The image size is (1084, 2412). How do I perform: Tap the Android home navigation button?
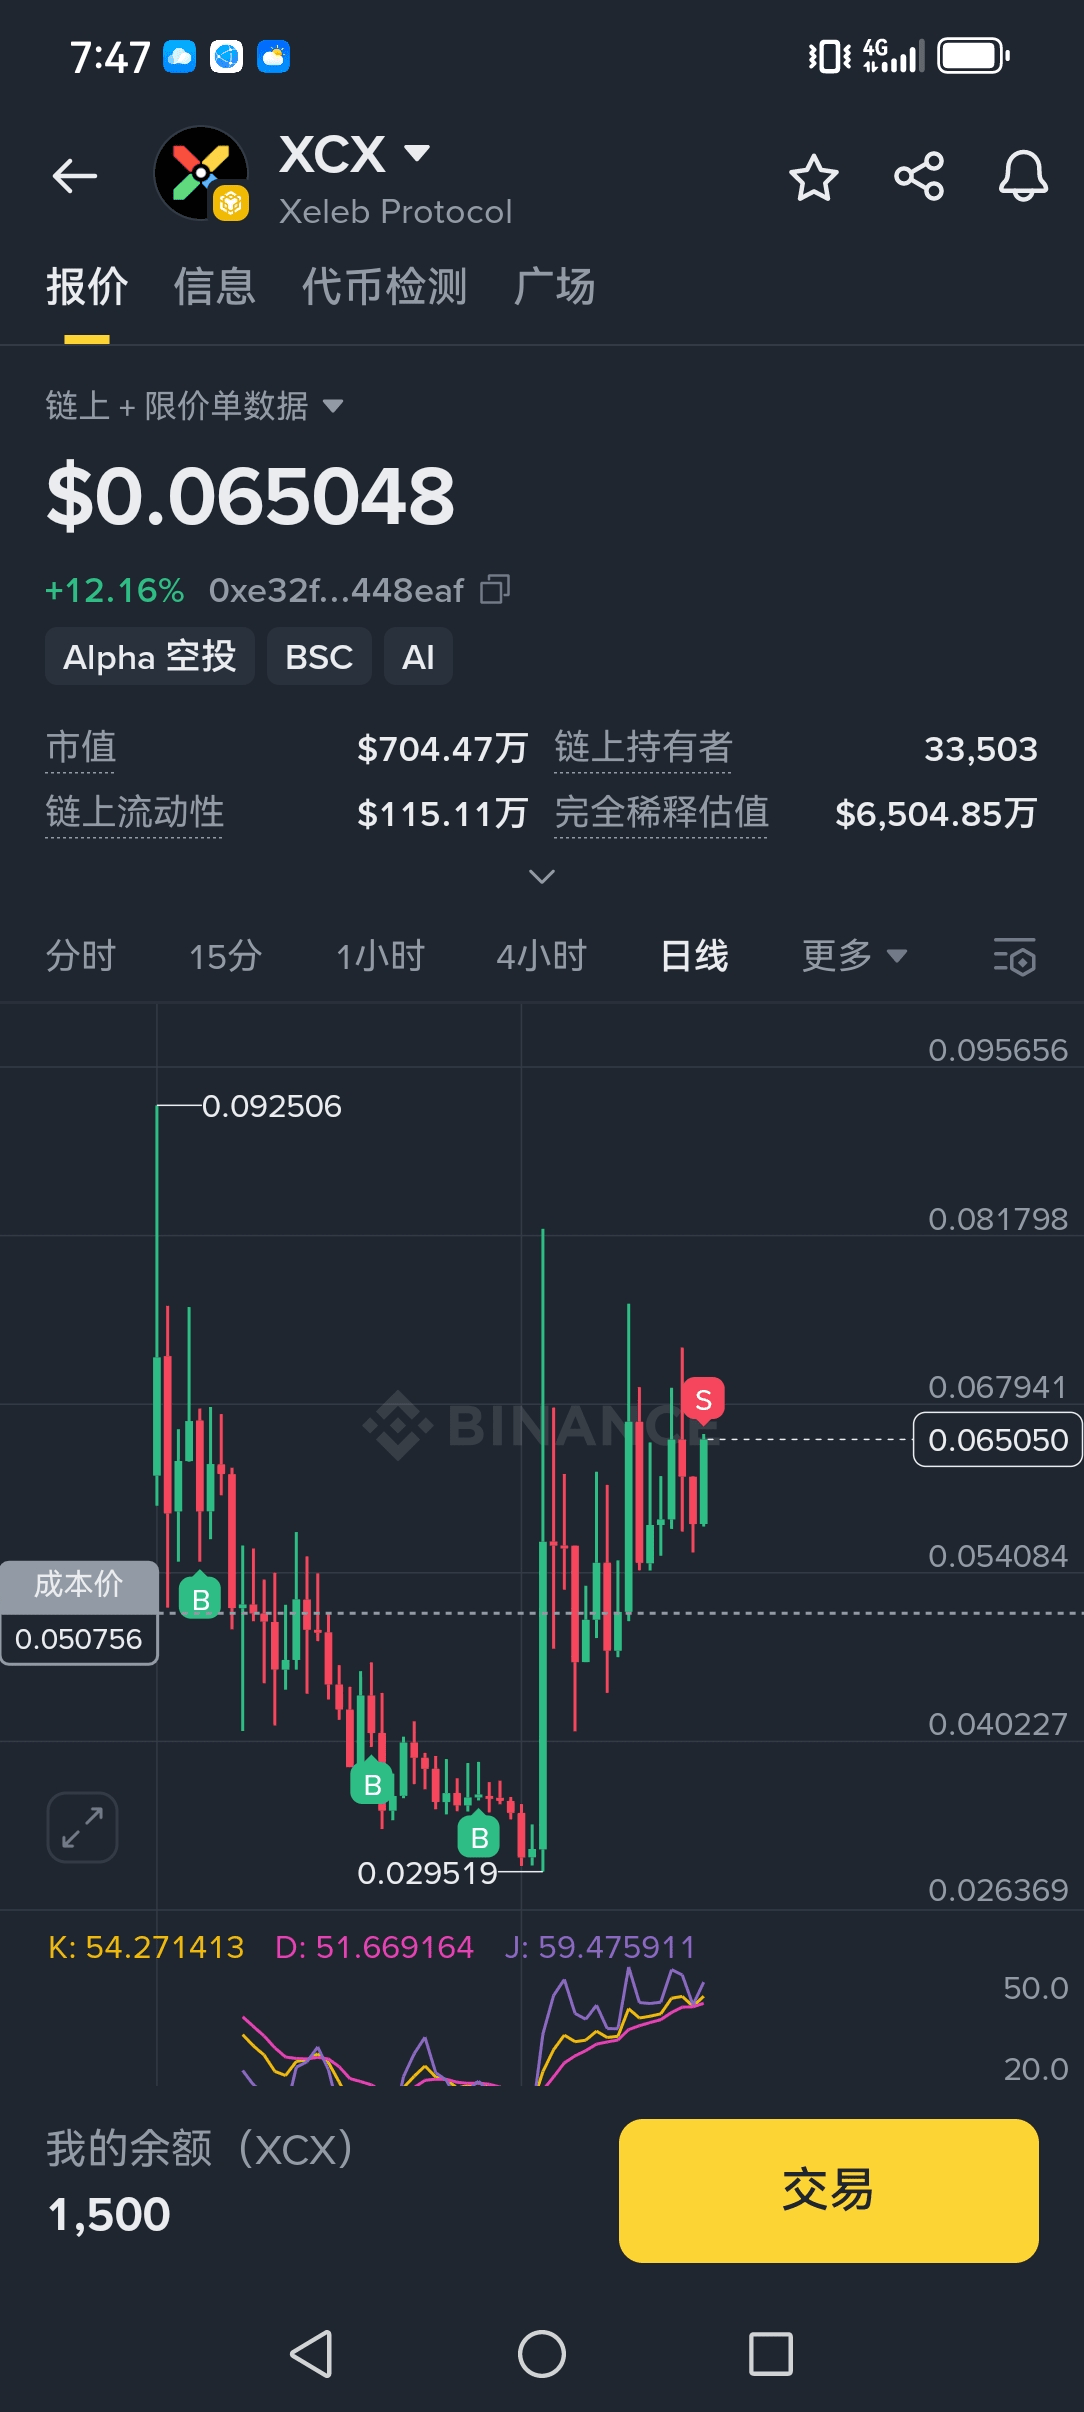click(542, 2353)
